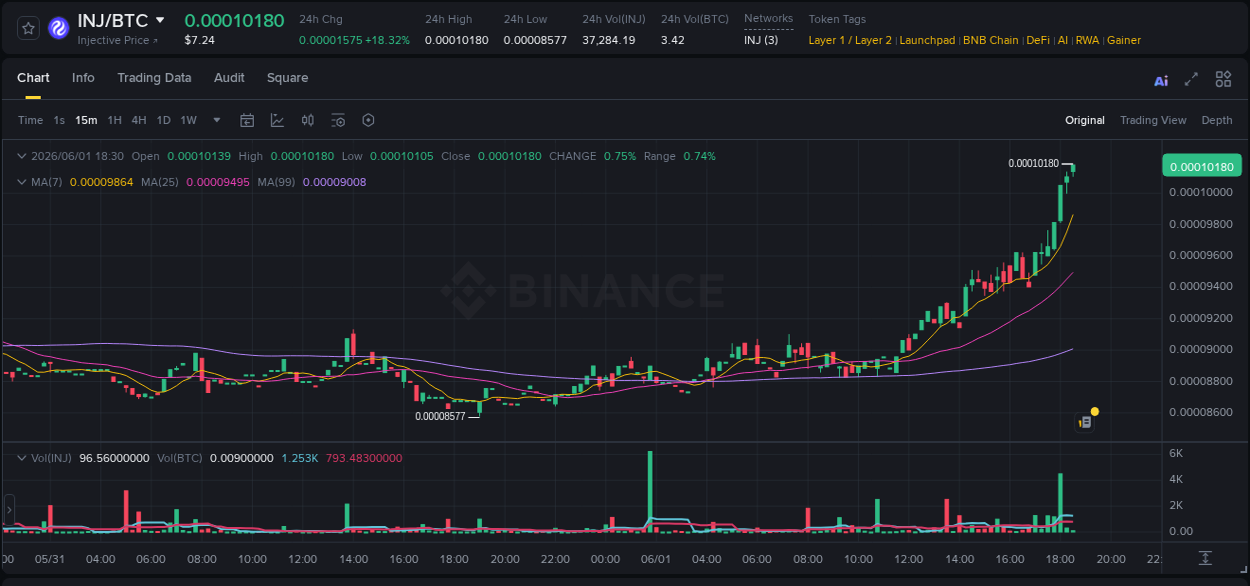The height and width of the screenshot is (586, 1250).
Task: Click the +18.32% 24h change value
Action: tap(388, 40)
